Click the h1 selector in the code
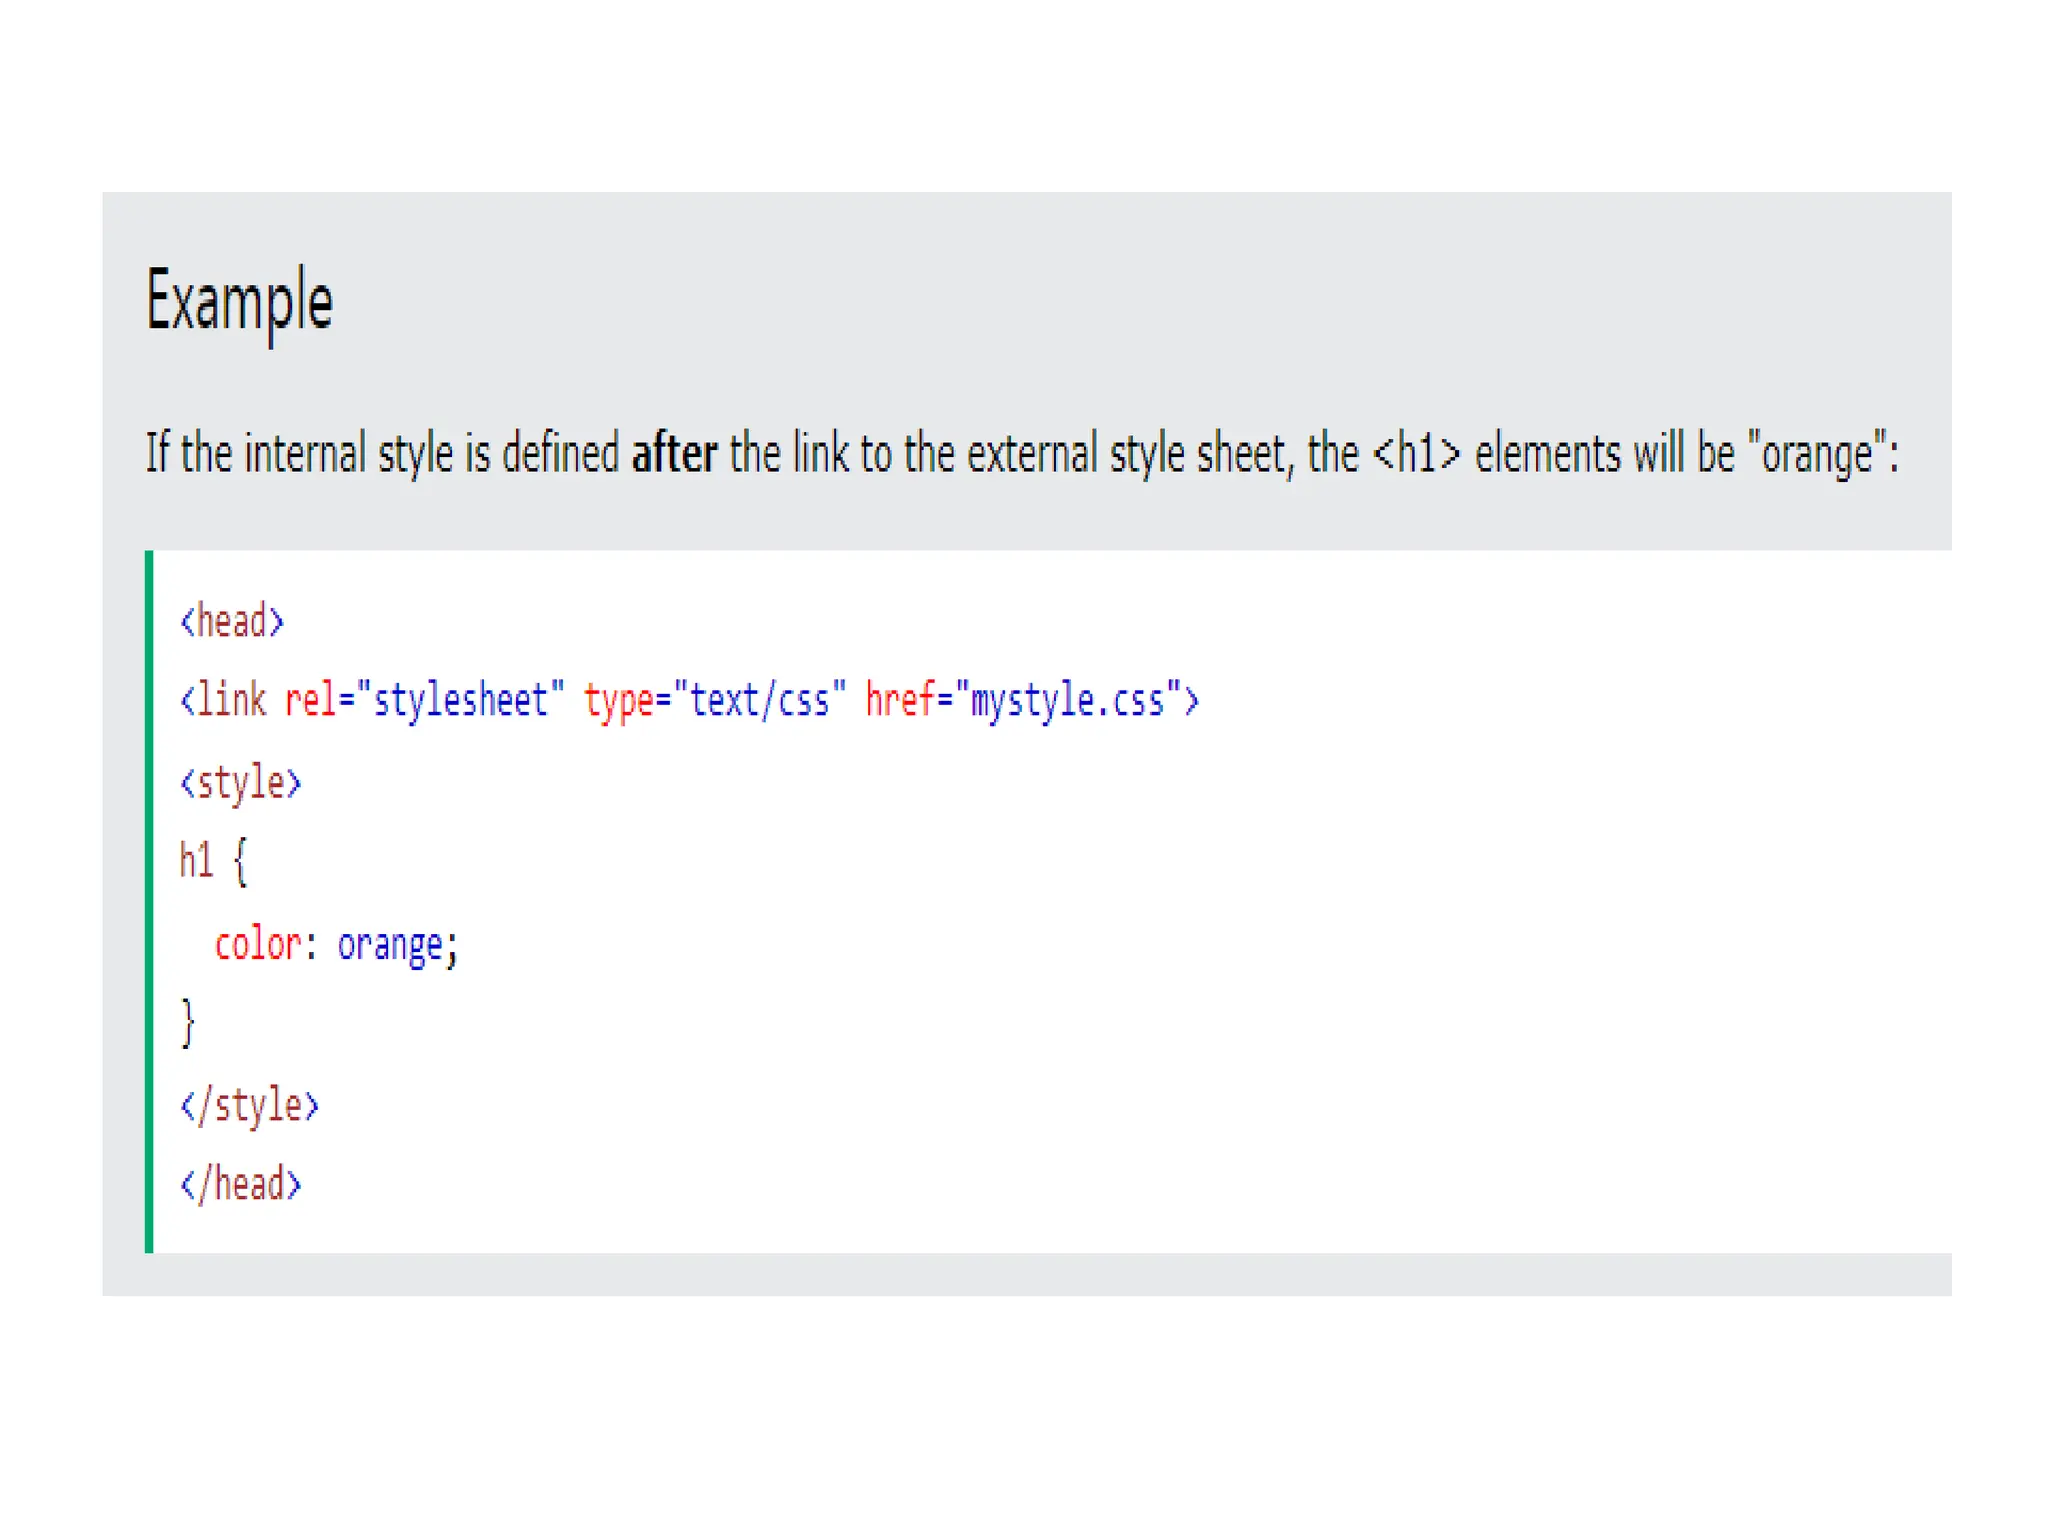Viewport: 2048px width, 1536px height. tap(196, 861)
